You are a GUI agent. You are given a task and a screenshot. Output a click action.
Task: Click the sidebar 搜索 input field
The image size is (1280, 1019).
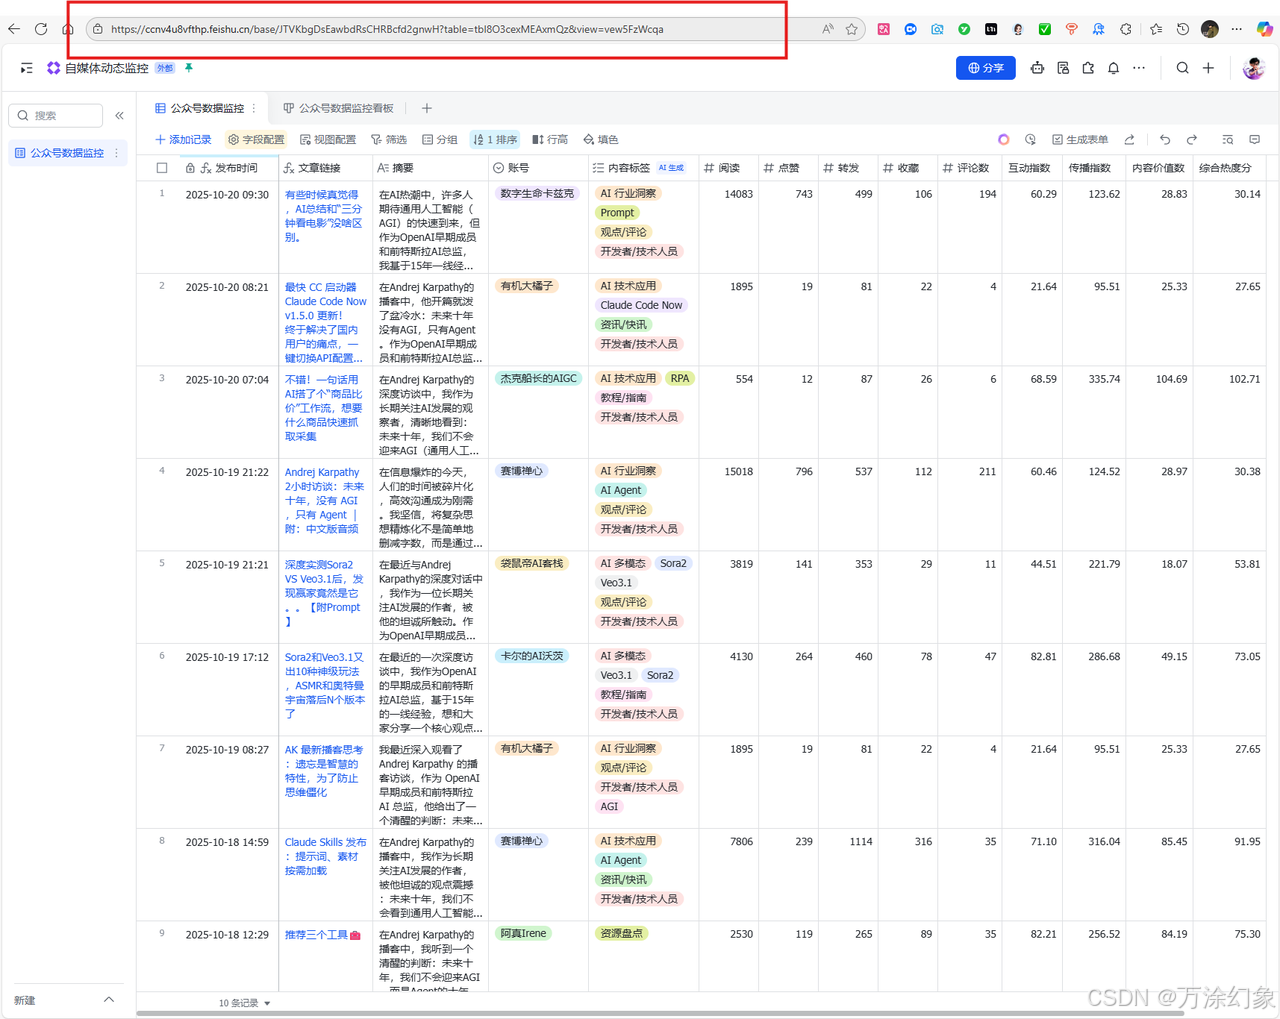(x=56, y=116)
